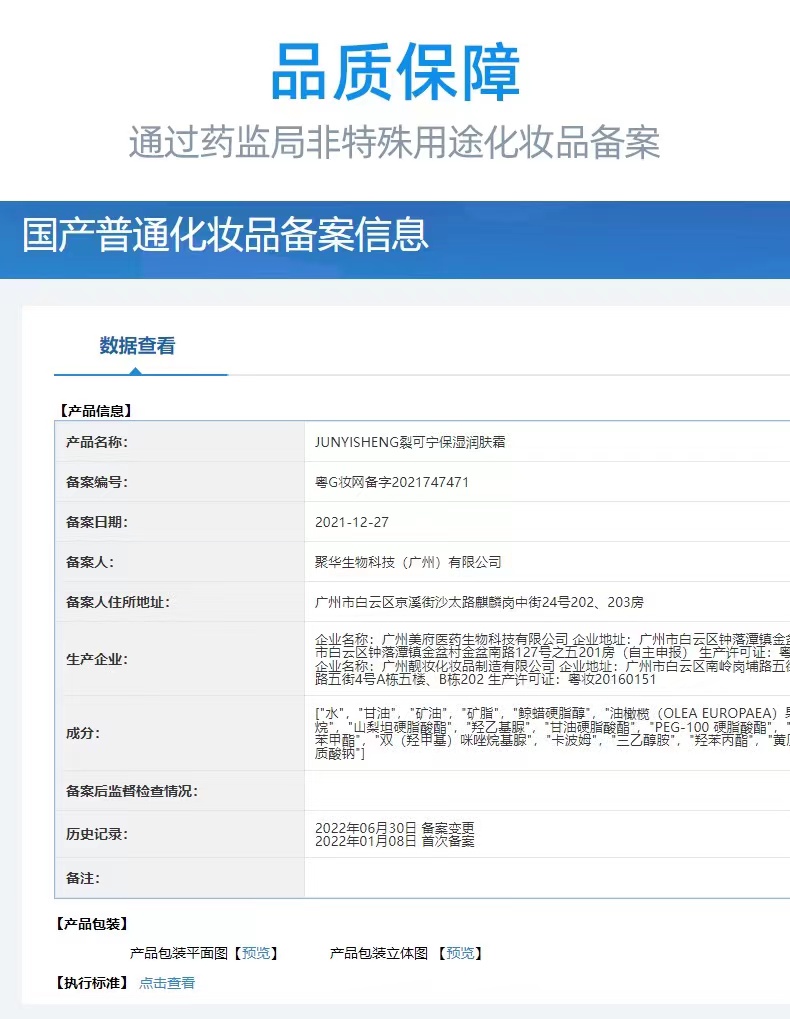Click the 生产企业 row label
Image resolution: width=790 pixels, height=1019 pixels.
pos(97,659)
